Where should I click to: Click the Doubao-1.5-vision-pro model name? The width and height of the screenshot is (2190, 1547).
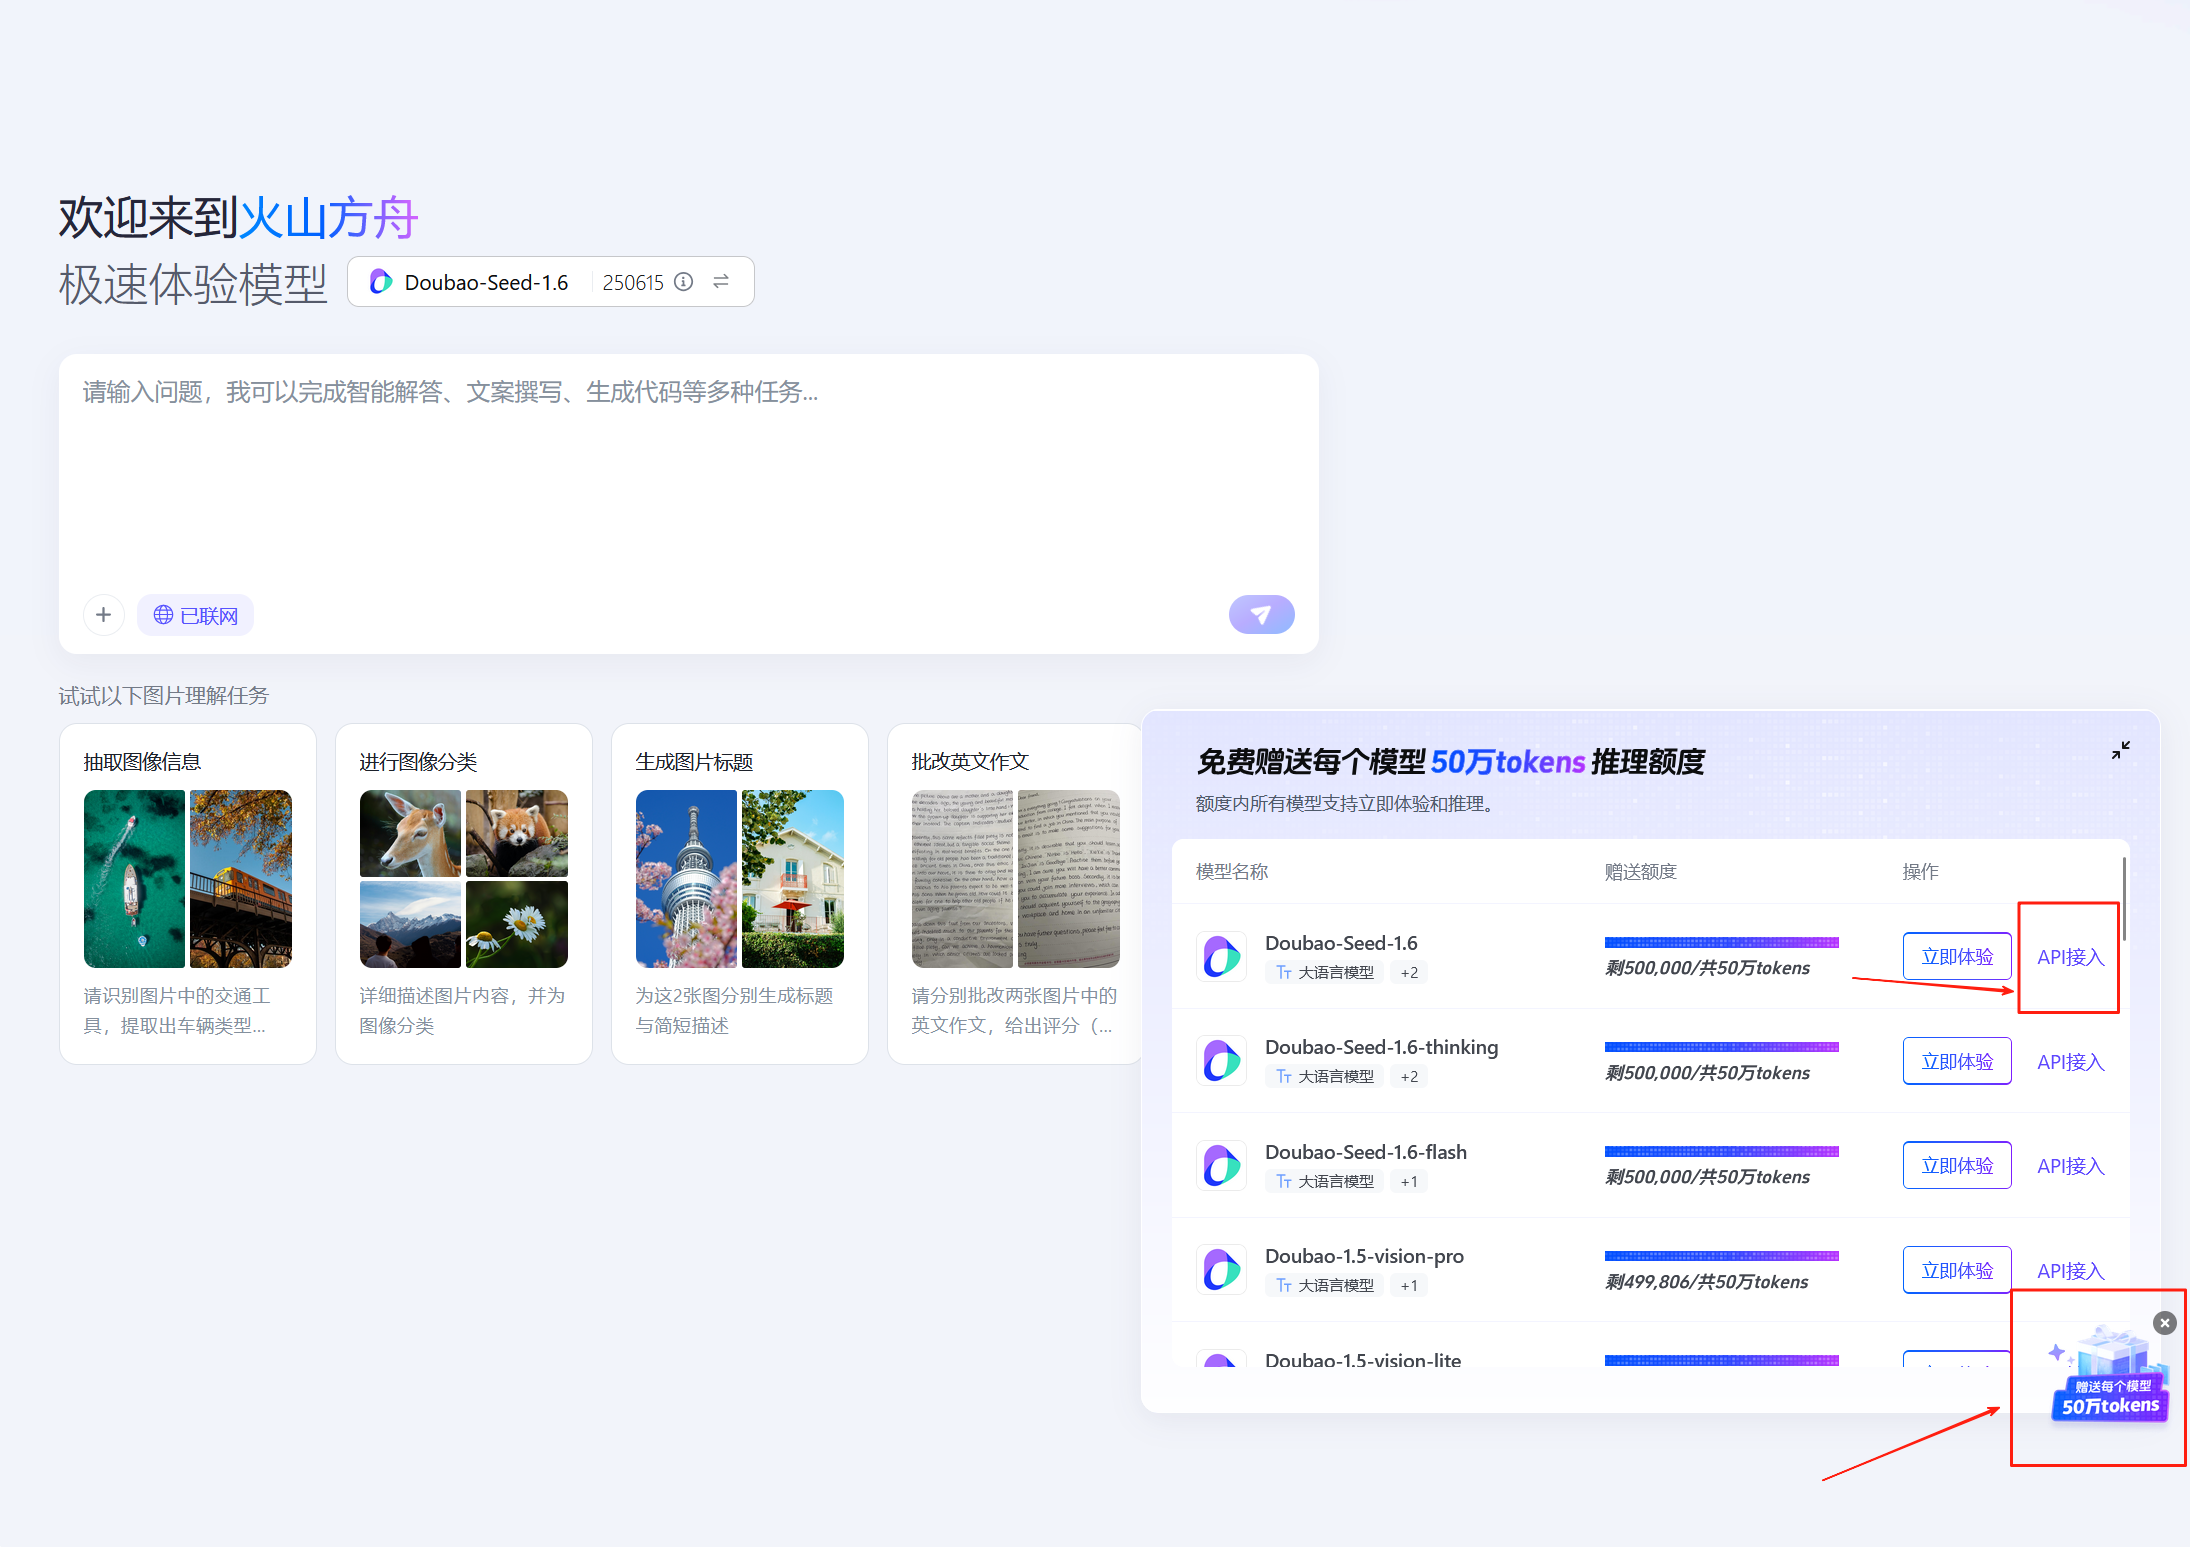(1364, 1256)
